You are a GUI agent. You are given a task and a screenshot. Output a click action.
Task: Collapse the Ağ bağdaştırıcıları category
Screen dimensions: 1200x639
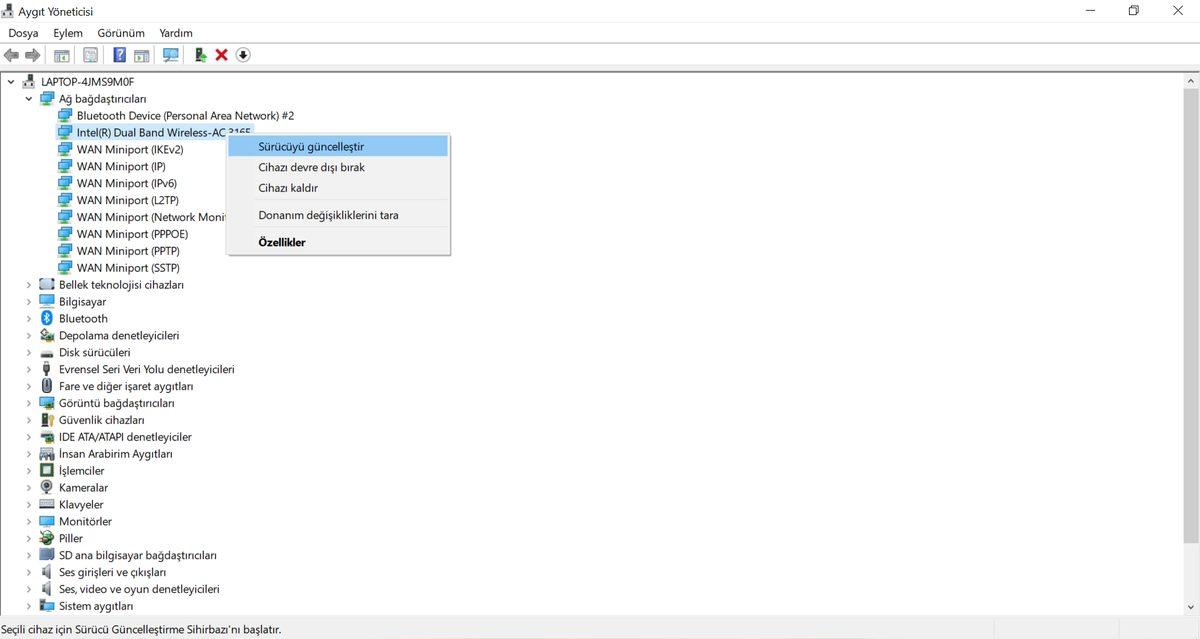29,99
